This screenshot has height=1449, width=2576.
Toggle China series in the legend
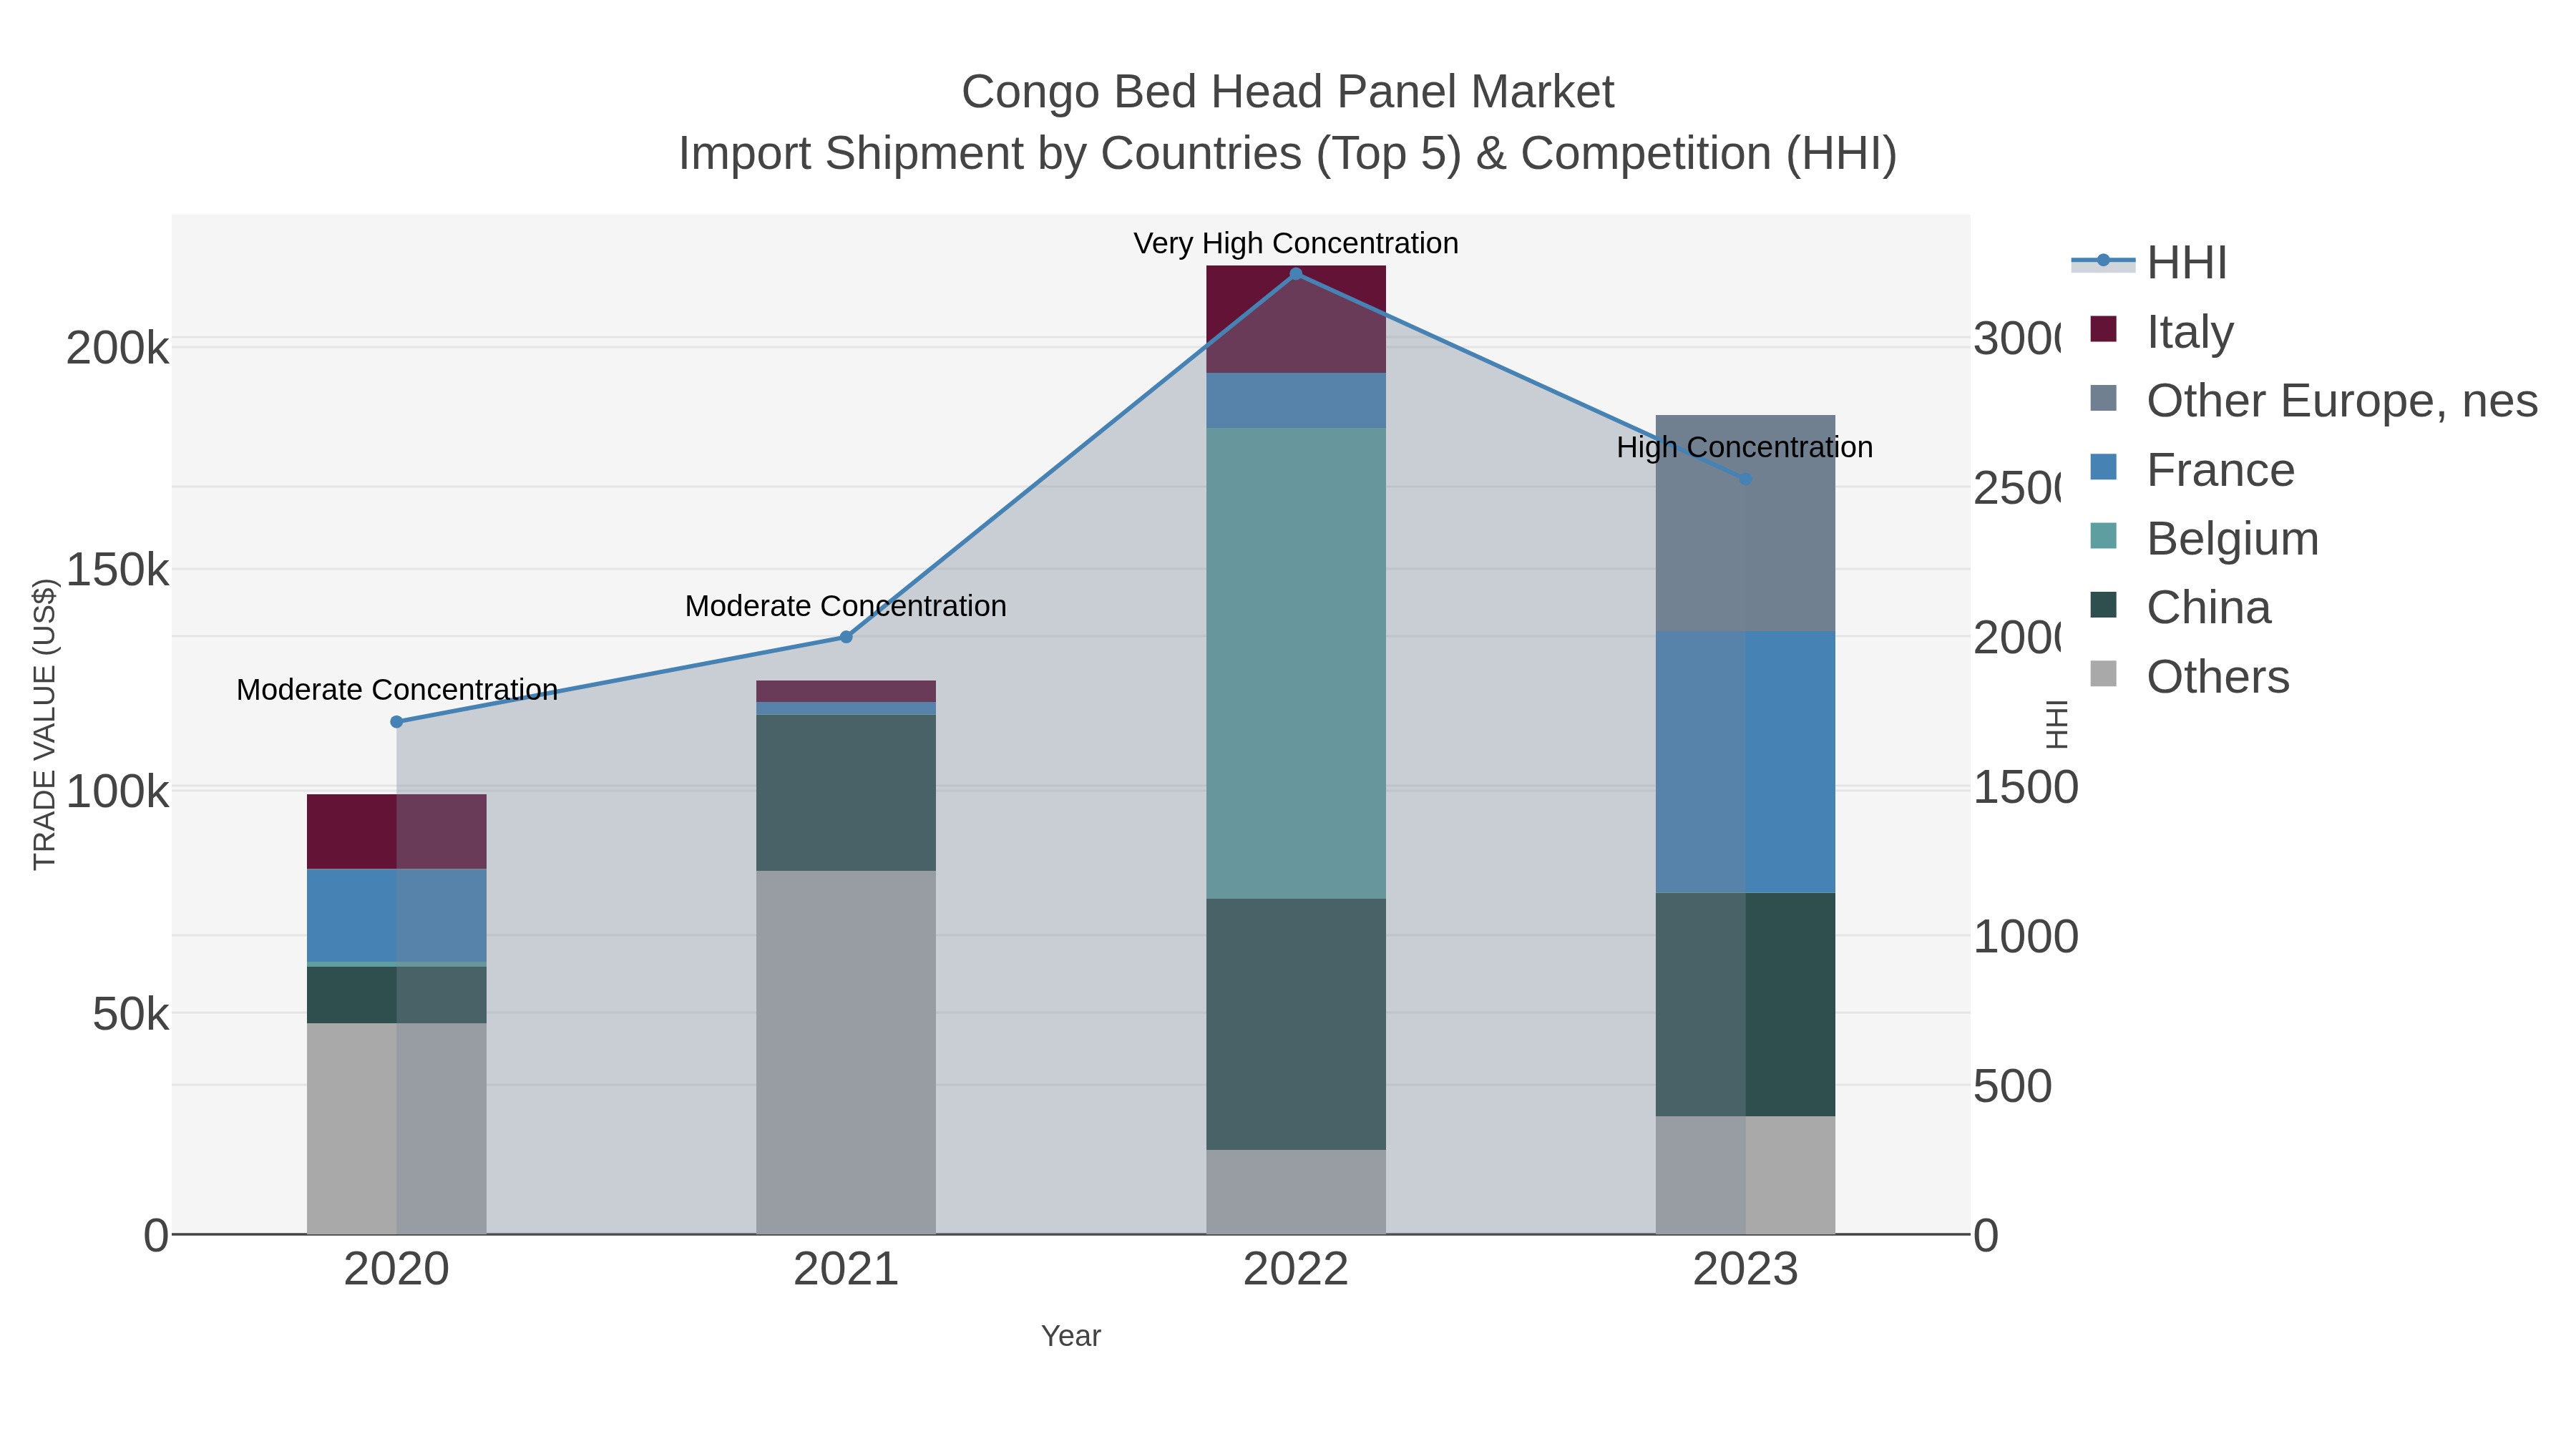tap(2180, 607)
